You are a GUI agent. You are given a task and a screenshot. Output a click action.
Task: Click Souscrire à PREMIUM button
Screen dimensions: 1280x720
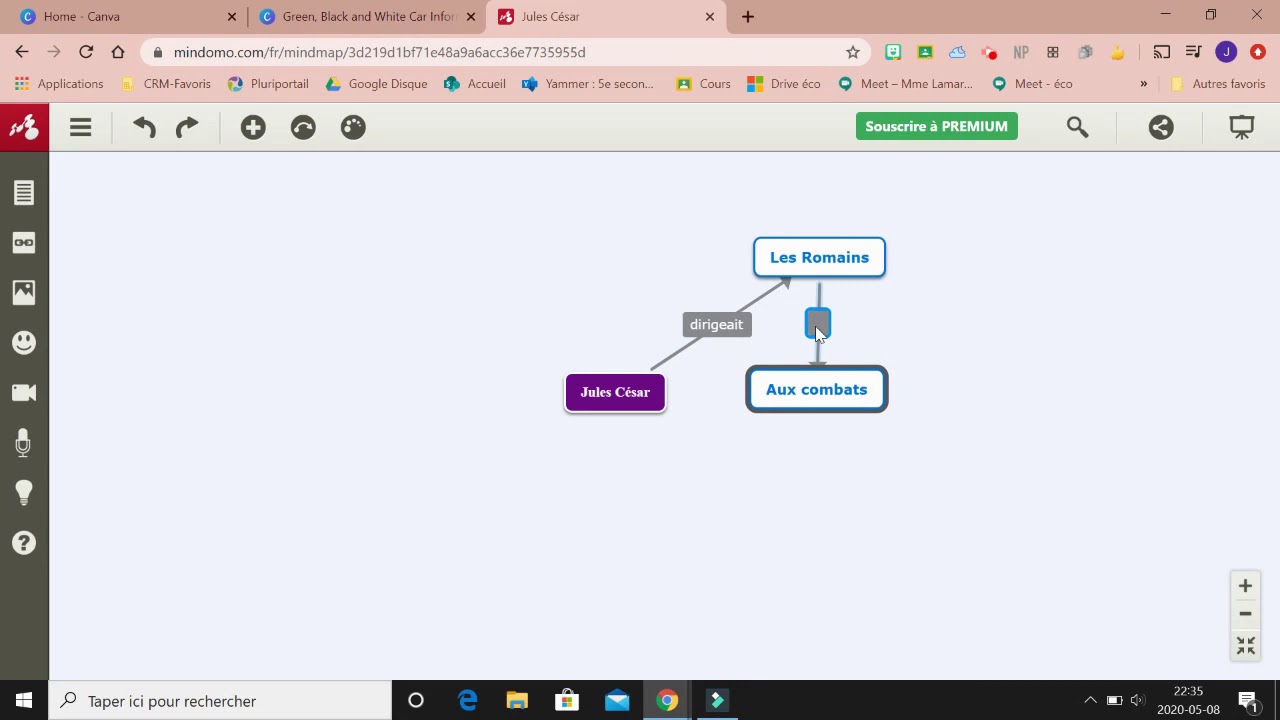pyautogui.click(x=937, y=126)
